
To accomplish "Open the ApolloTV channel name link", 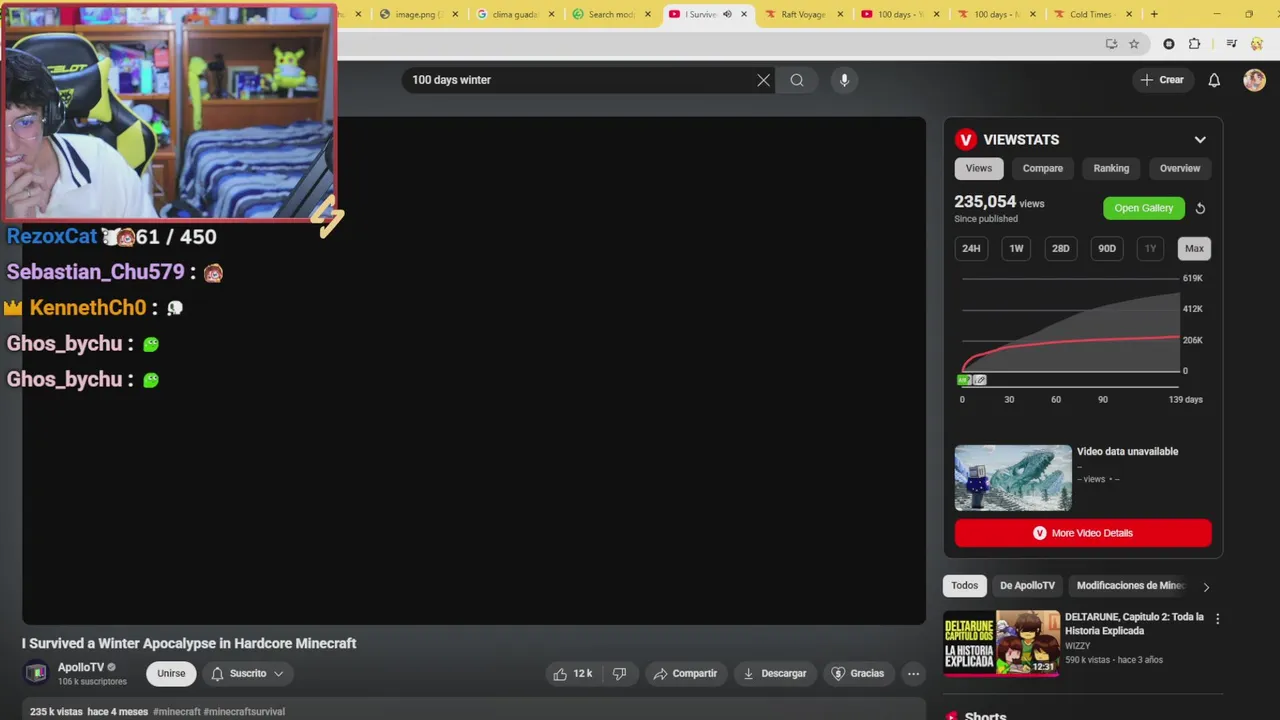I will [x=81, y=667].
